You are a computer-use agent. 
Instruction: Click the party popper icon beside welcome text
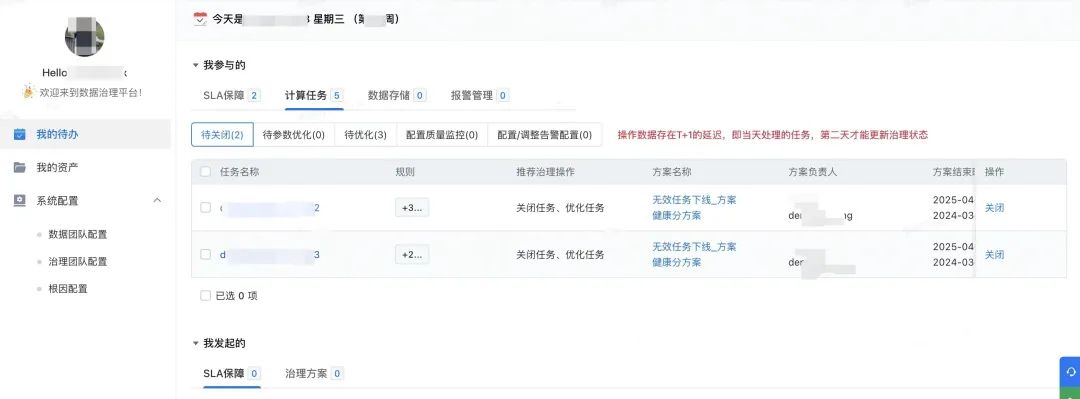(29, 91)
